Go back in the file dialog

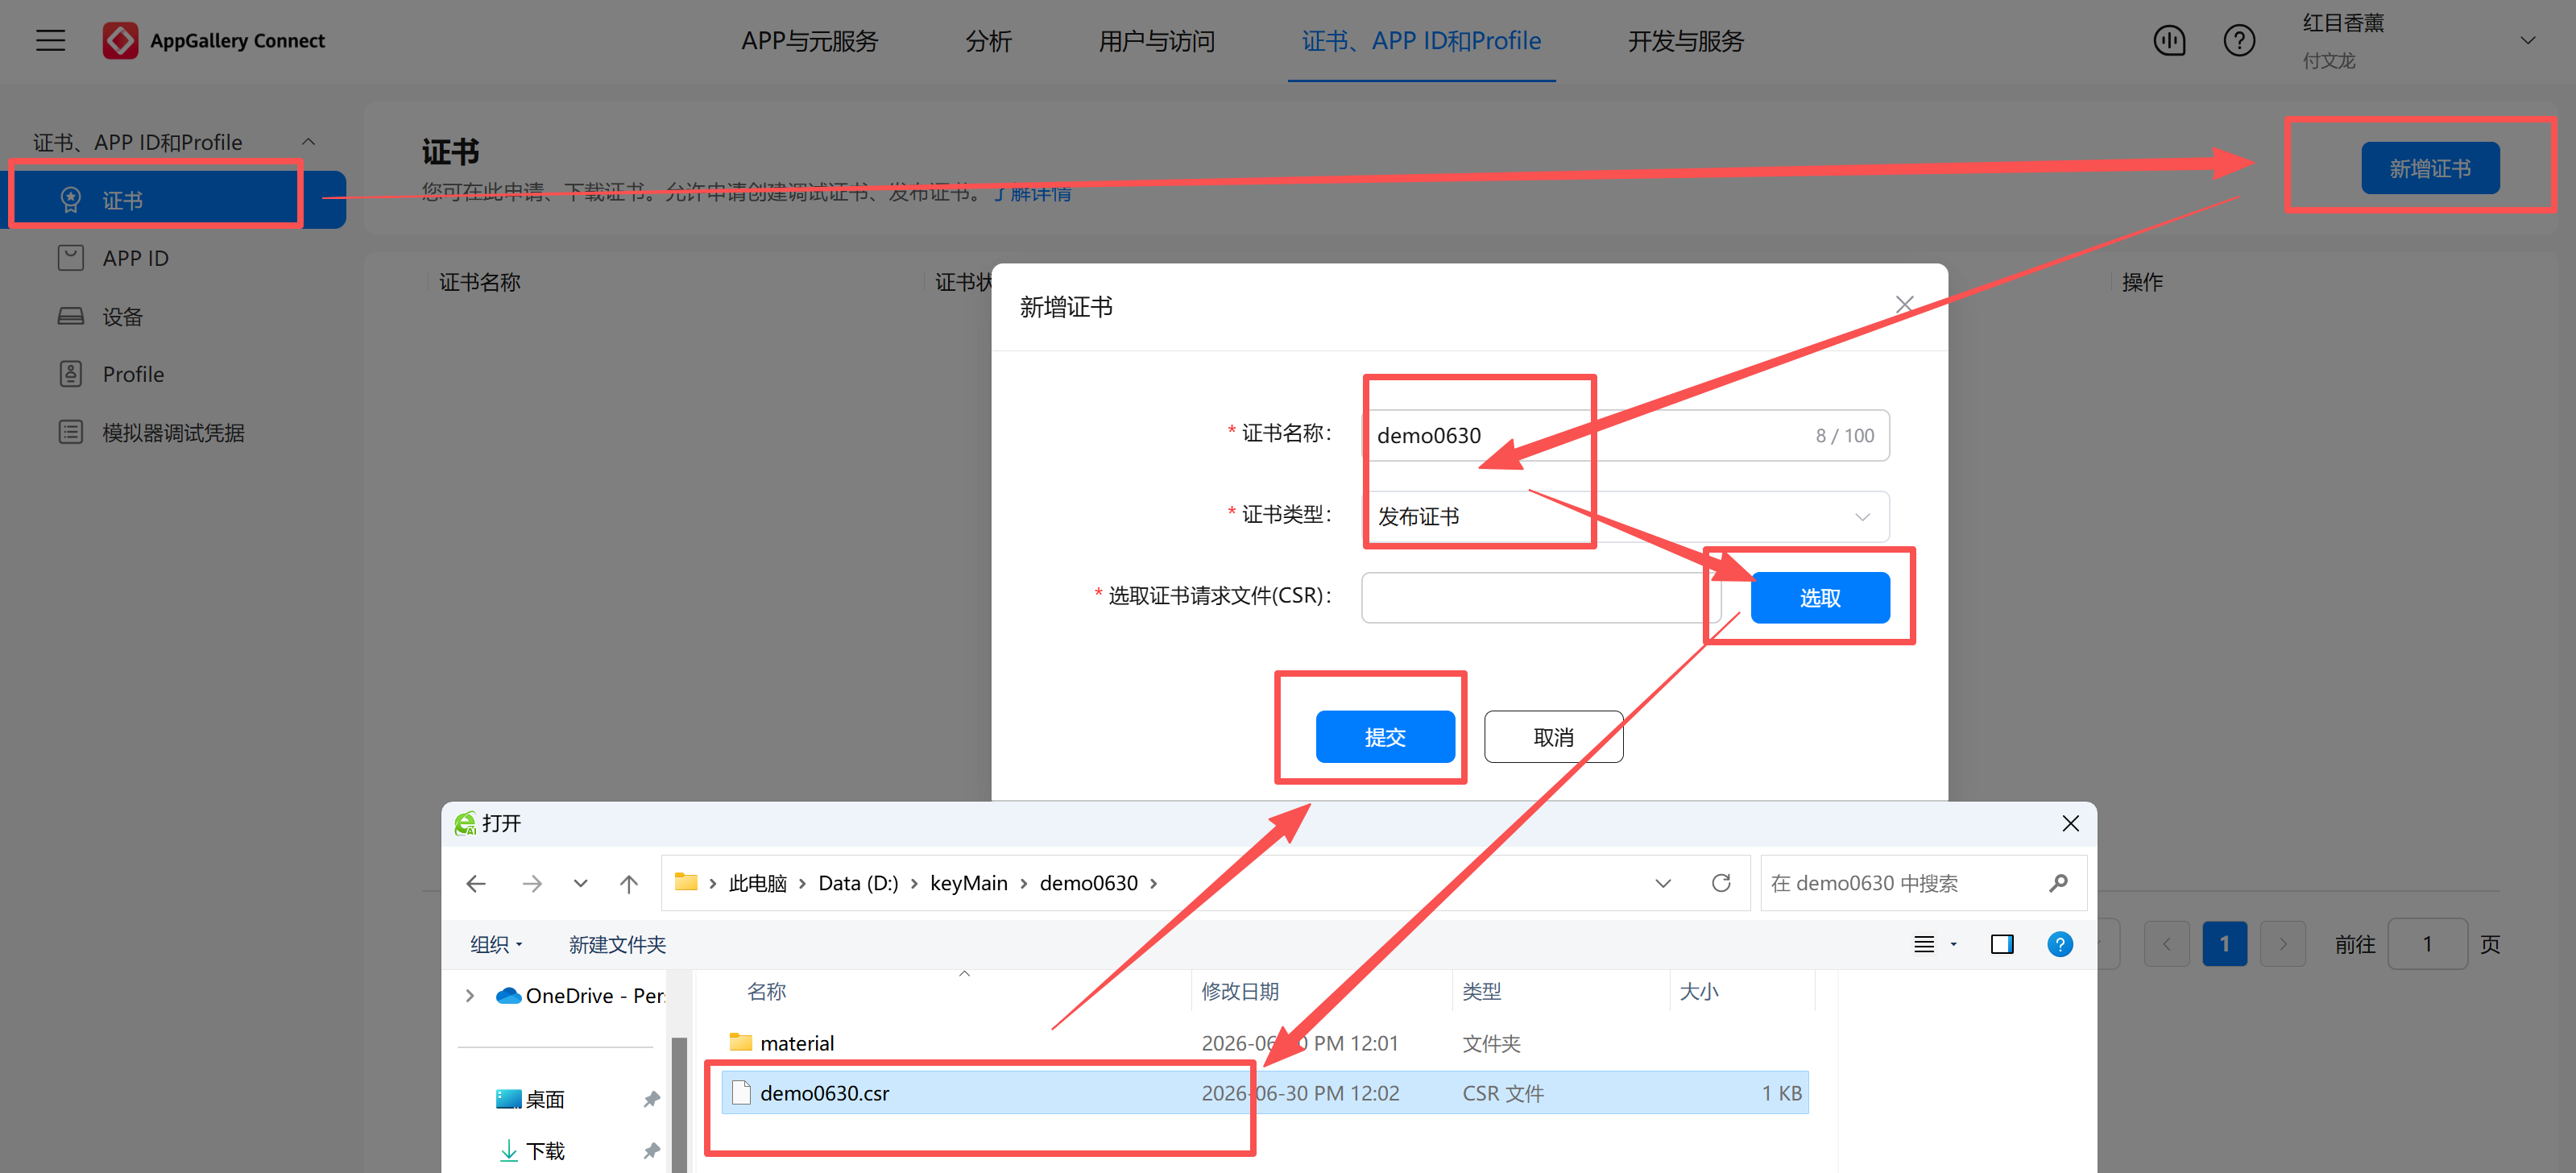(476, 883)
